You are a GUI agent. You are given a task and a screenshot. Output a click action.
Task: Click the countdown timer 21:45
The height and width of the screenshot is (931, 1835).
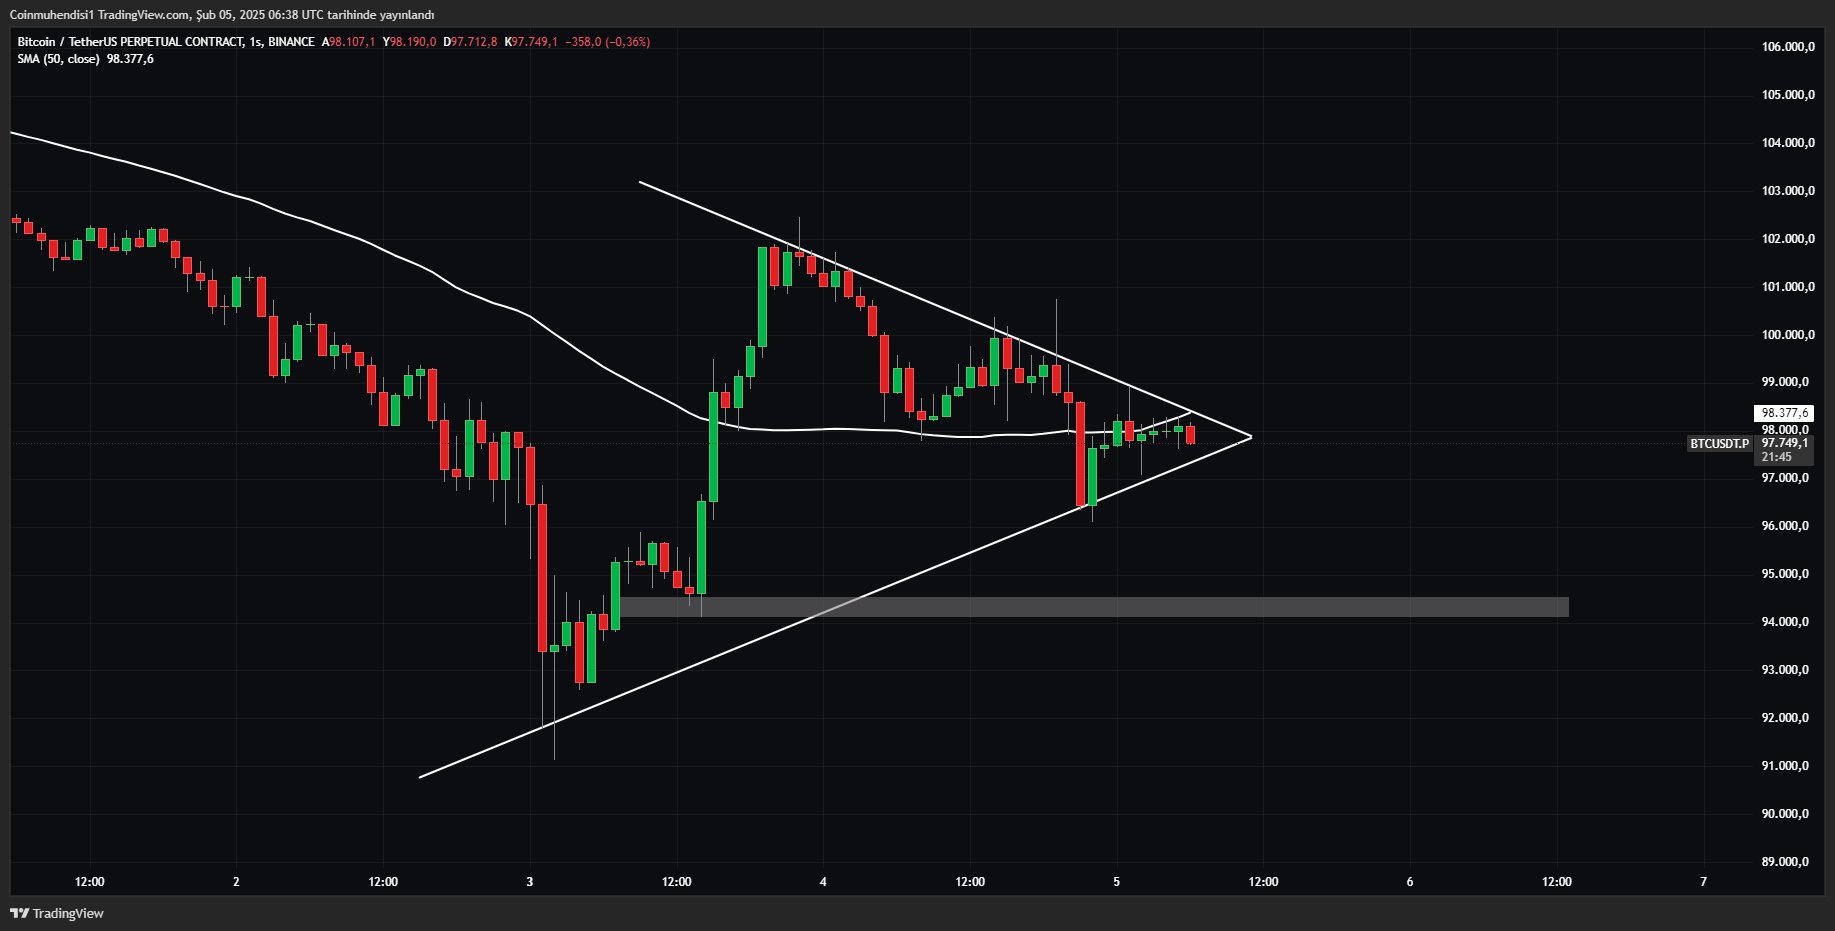coord(1776,457)
